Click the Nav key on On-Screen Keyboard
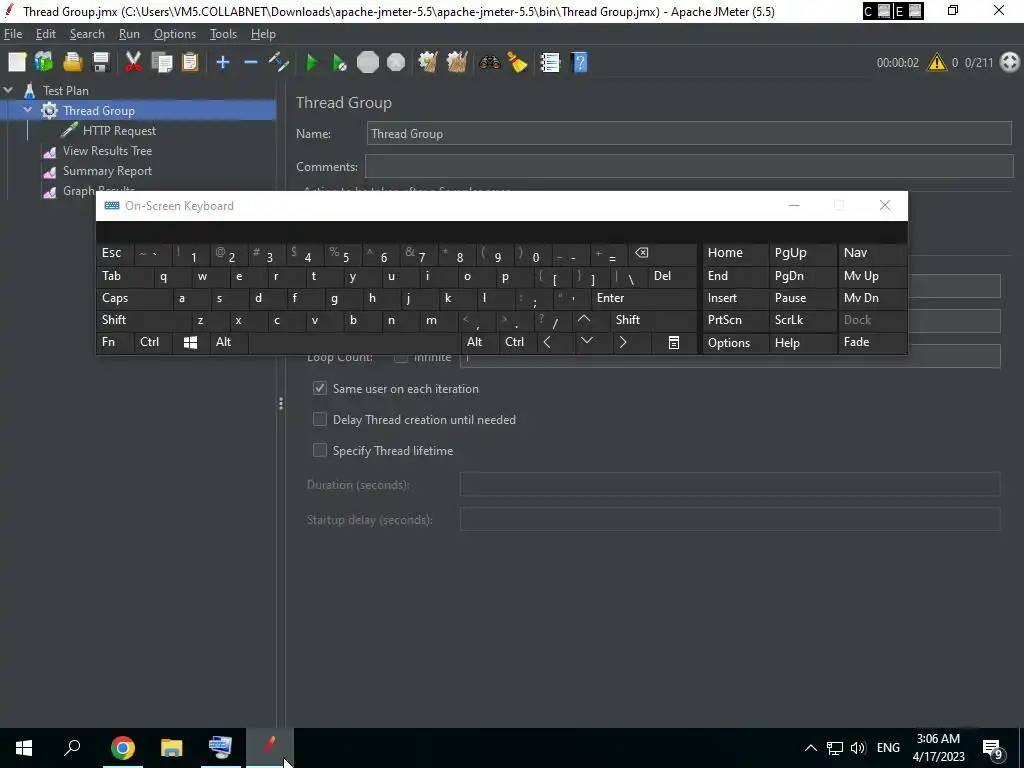The height and width of the screenshot is (768, 1024). tap(872, 253)
